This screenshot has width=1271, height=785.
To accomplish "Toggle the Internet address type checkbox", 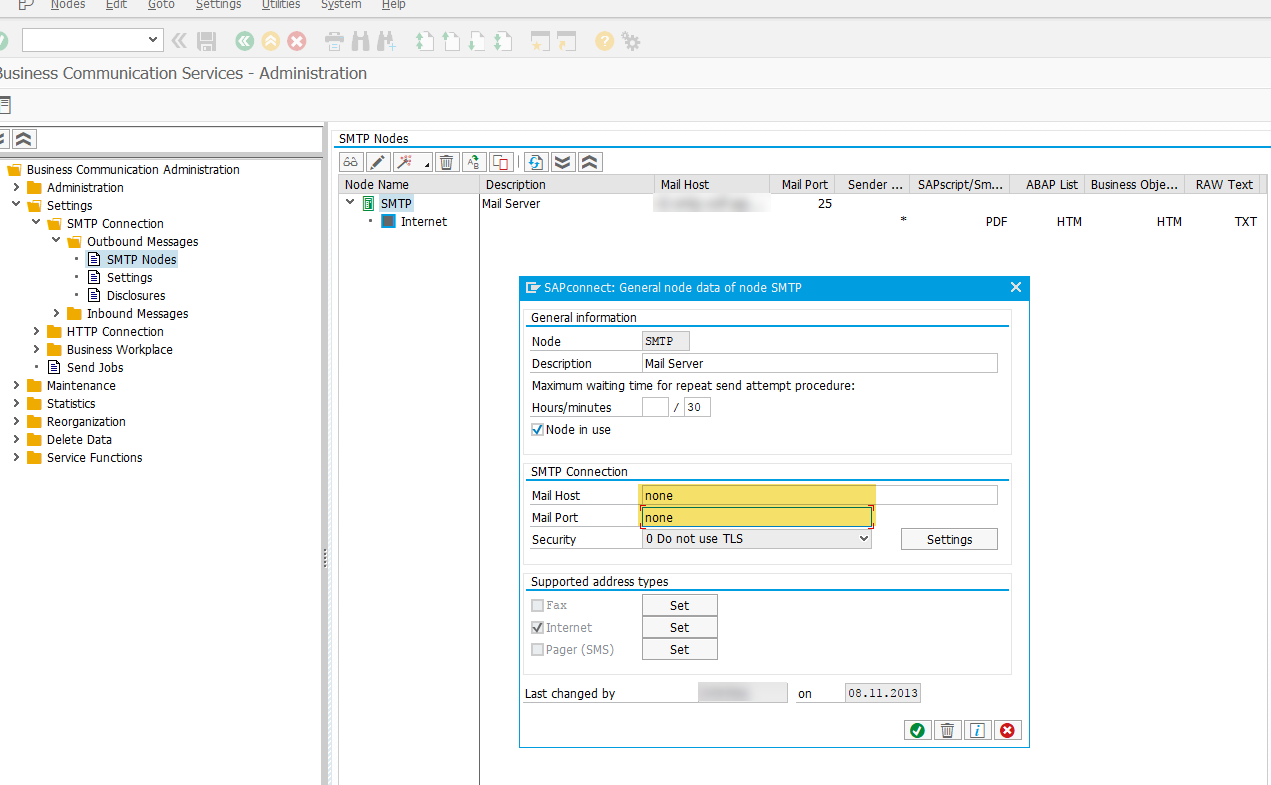I will [x=538, y=628].
